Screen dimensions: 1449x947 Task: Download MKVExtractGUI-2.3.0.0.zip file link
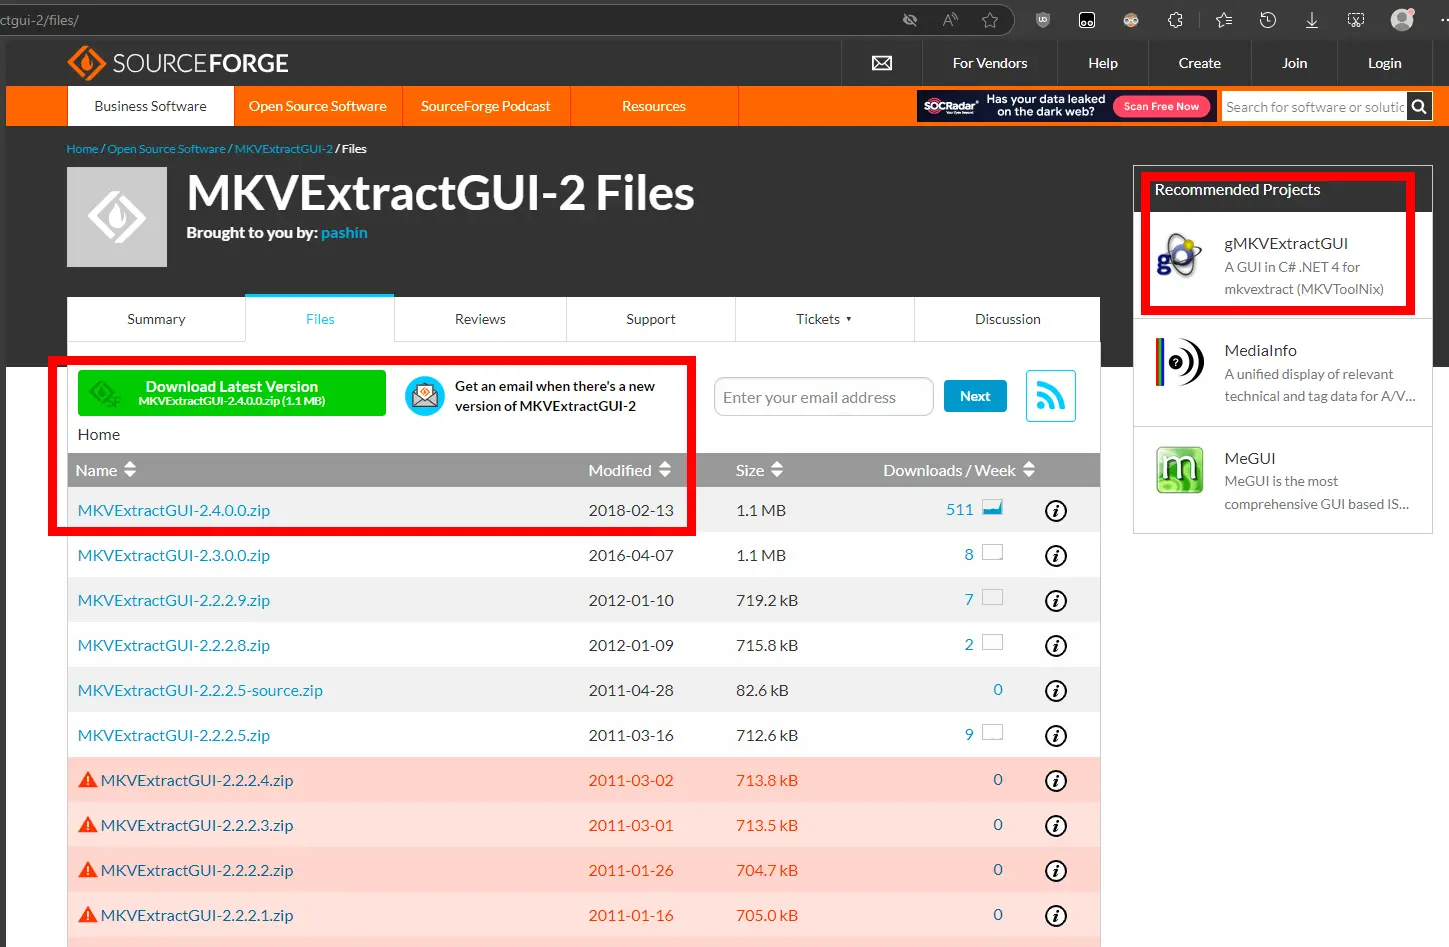[x=174, y=555]
